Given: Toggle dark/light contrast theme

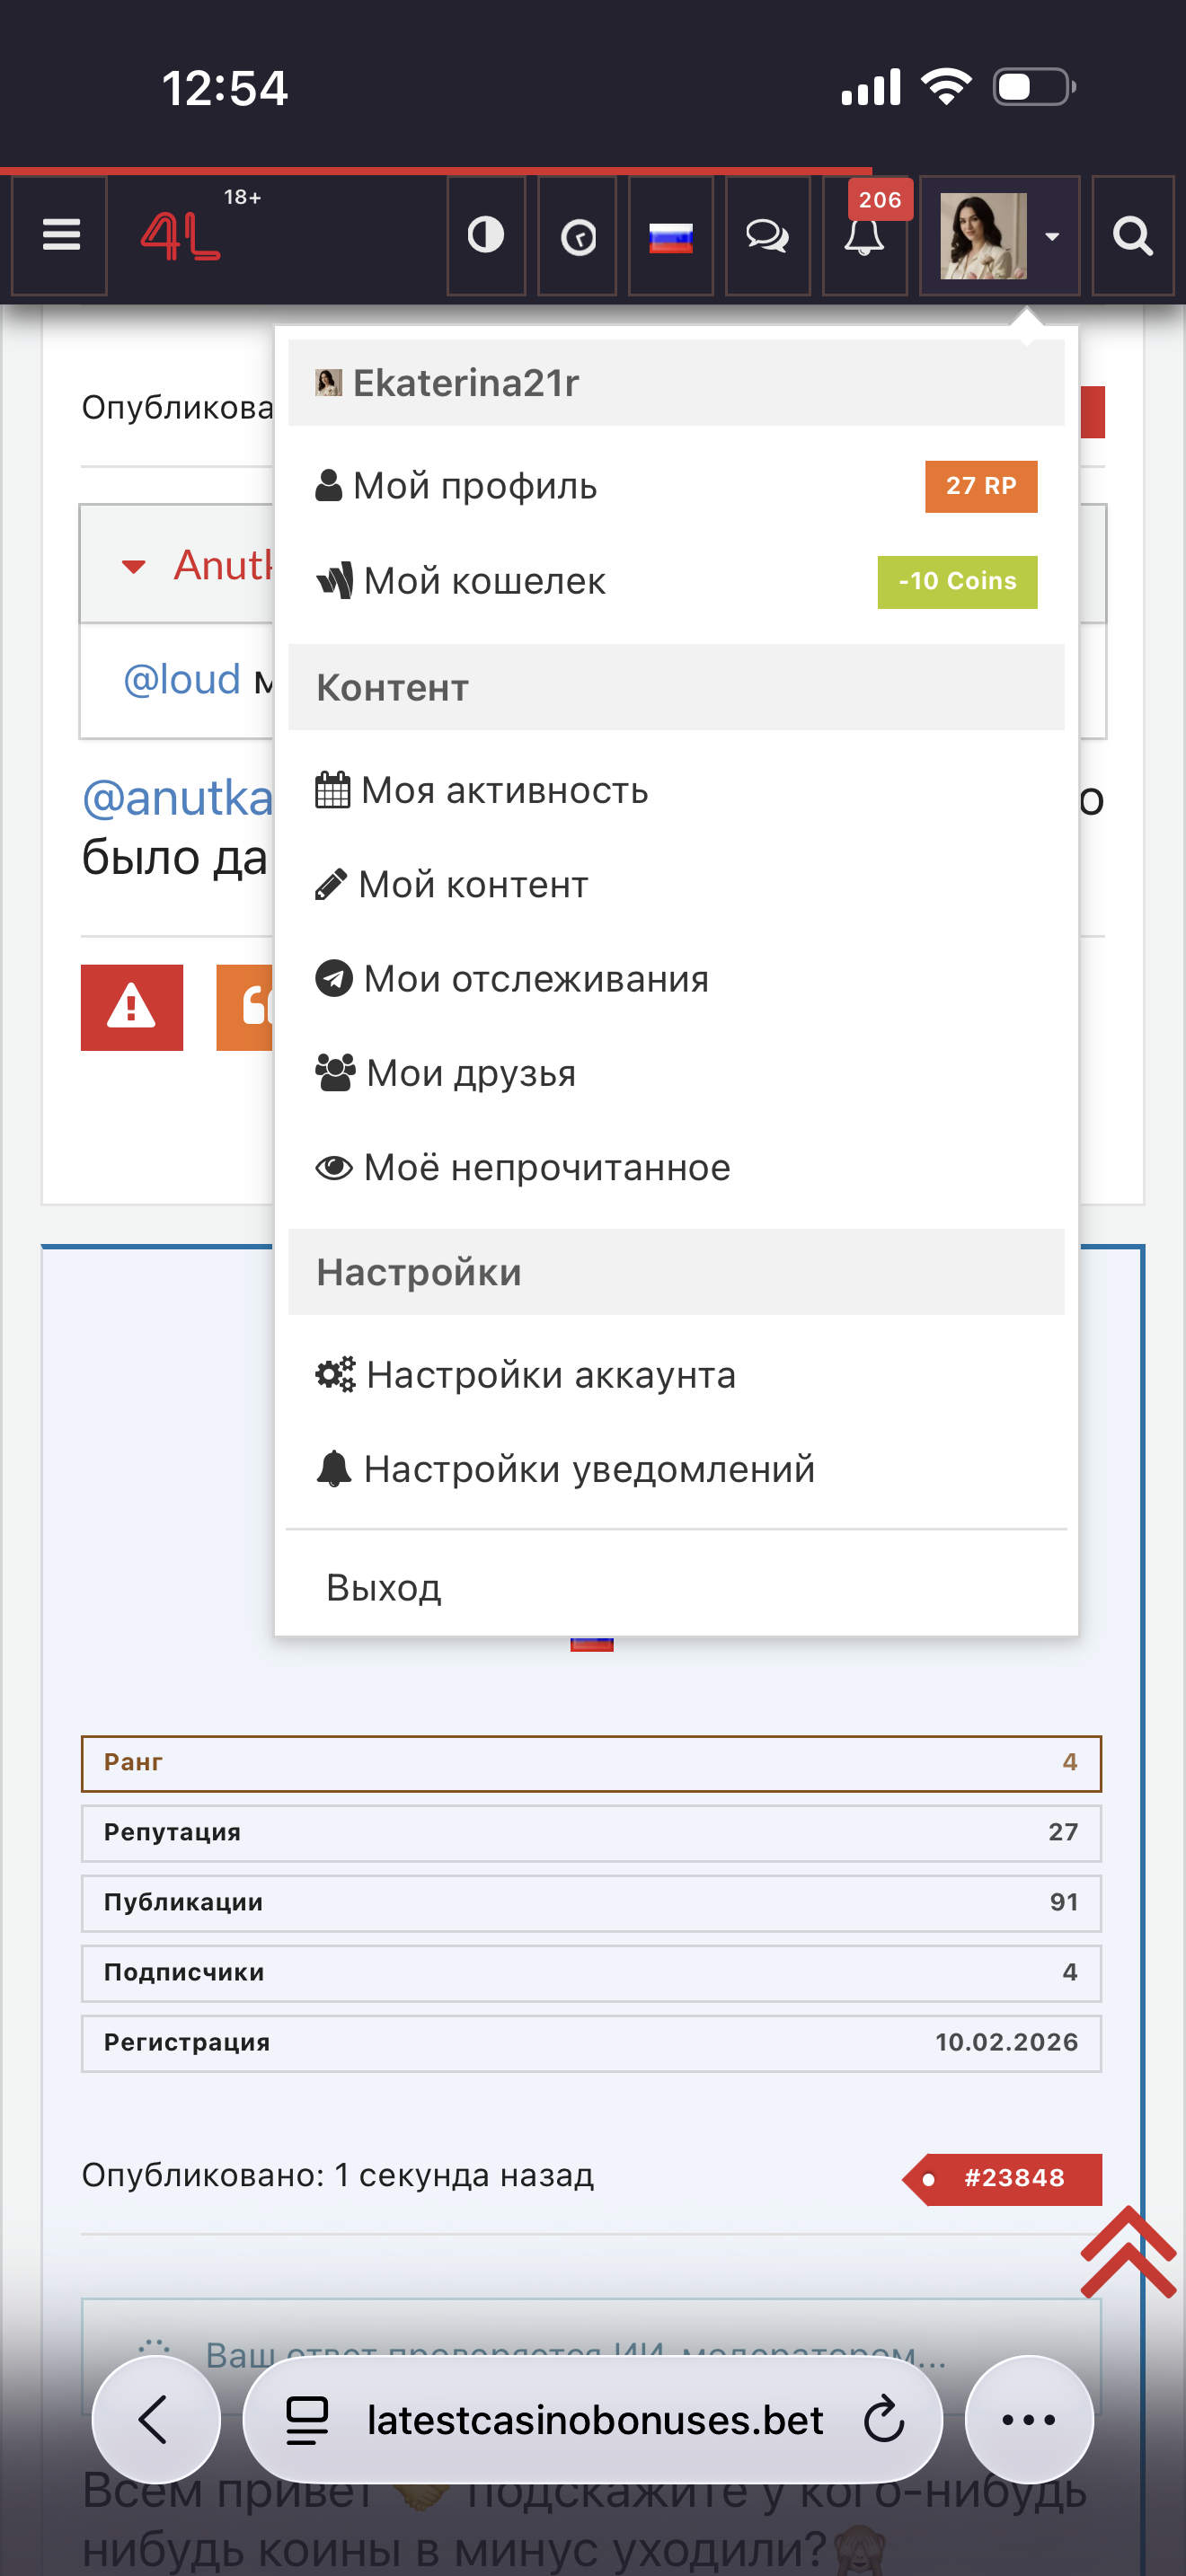Looking at the screenshot, I should click(486, 236).
